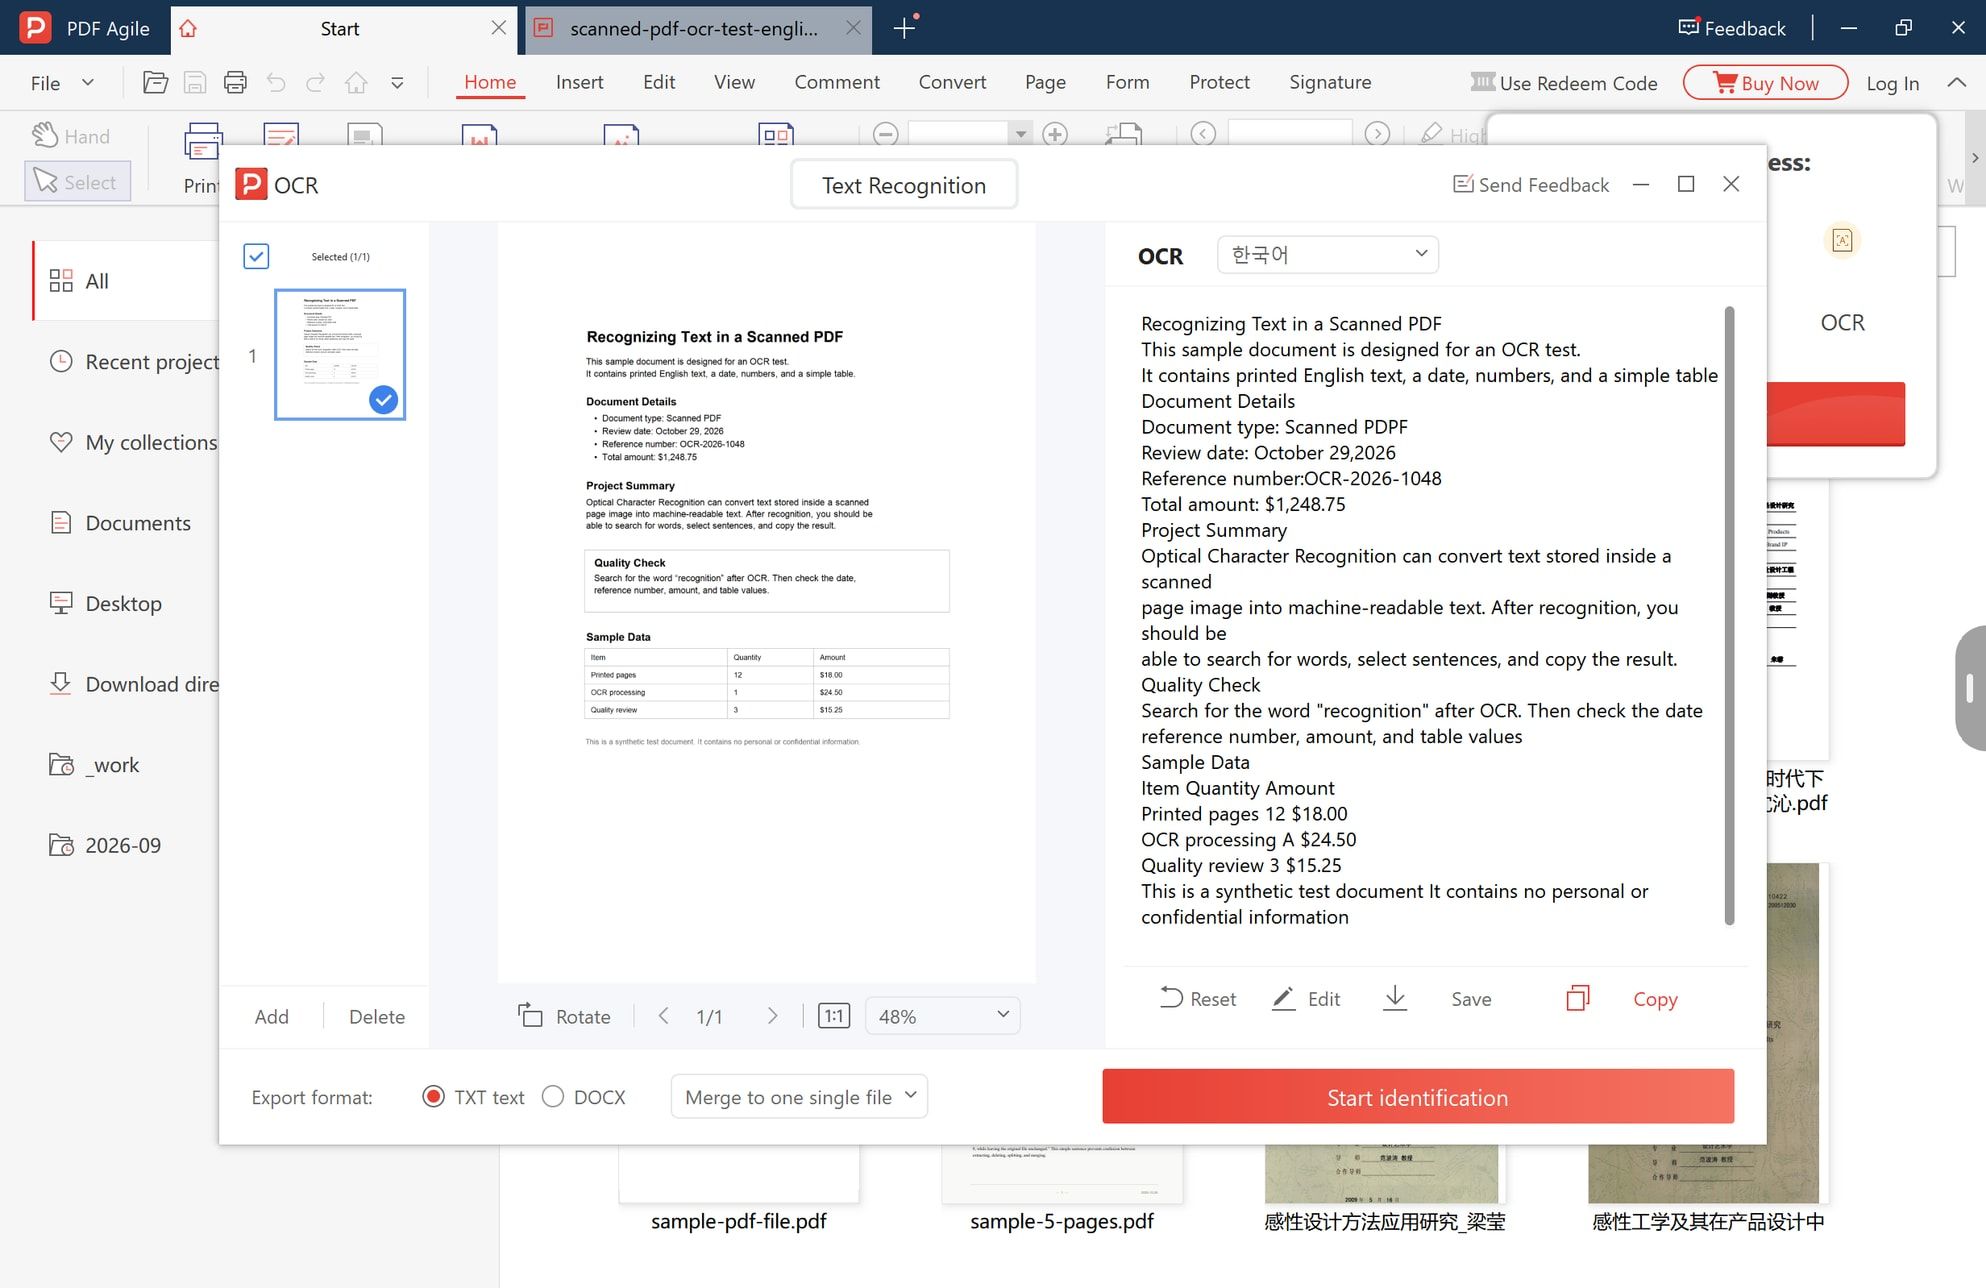Viewport: 1986px width, 1288px height.
Task: Open the 48% zoom dropdown
Action: click(942, 1016)
